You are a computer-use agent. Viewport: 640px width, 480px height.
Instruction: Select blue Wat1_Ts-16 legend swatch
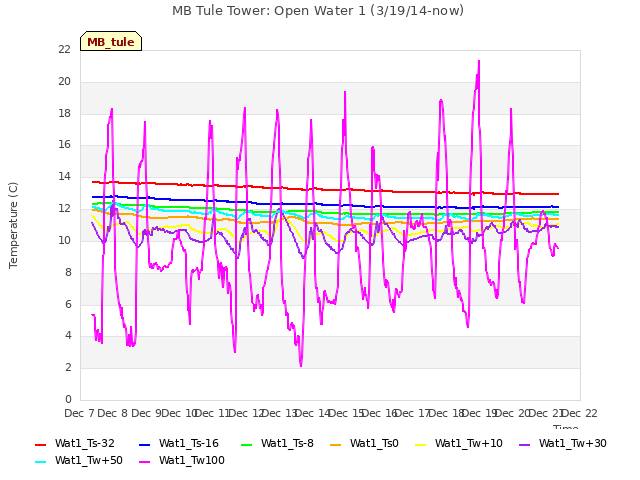(145, 444)
